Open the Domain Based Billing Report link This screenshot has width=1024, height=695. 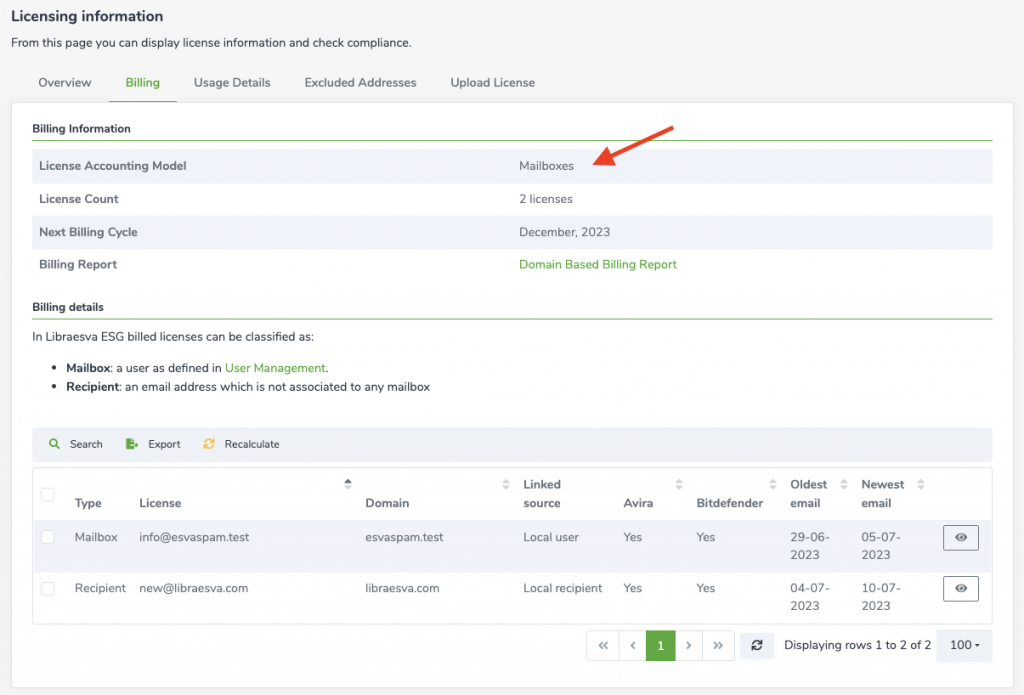click(x=597, y=264)
